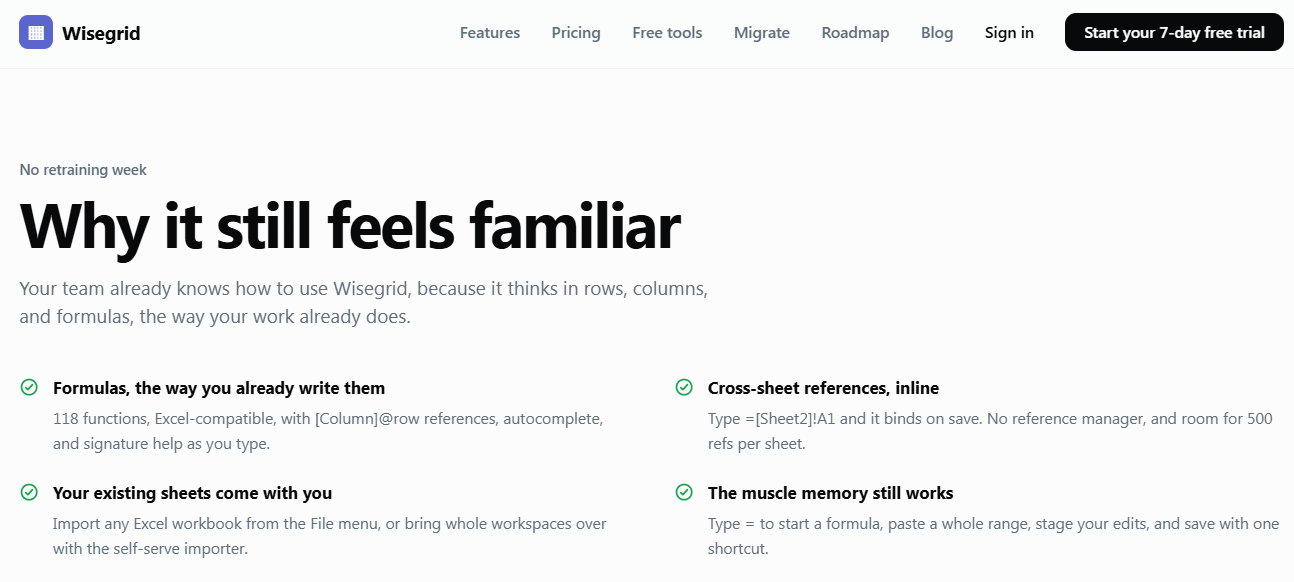Click the check icon by The muscle memory still works
The height and width of the screenshot is (582, 1294).
(684, 492)
